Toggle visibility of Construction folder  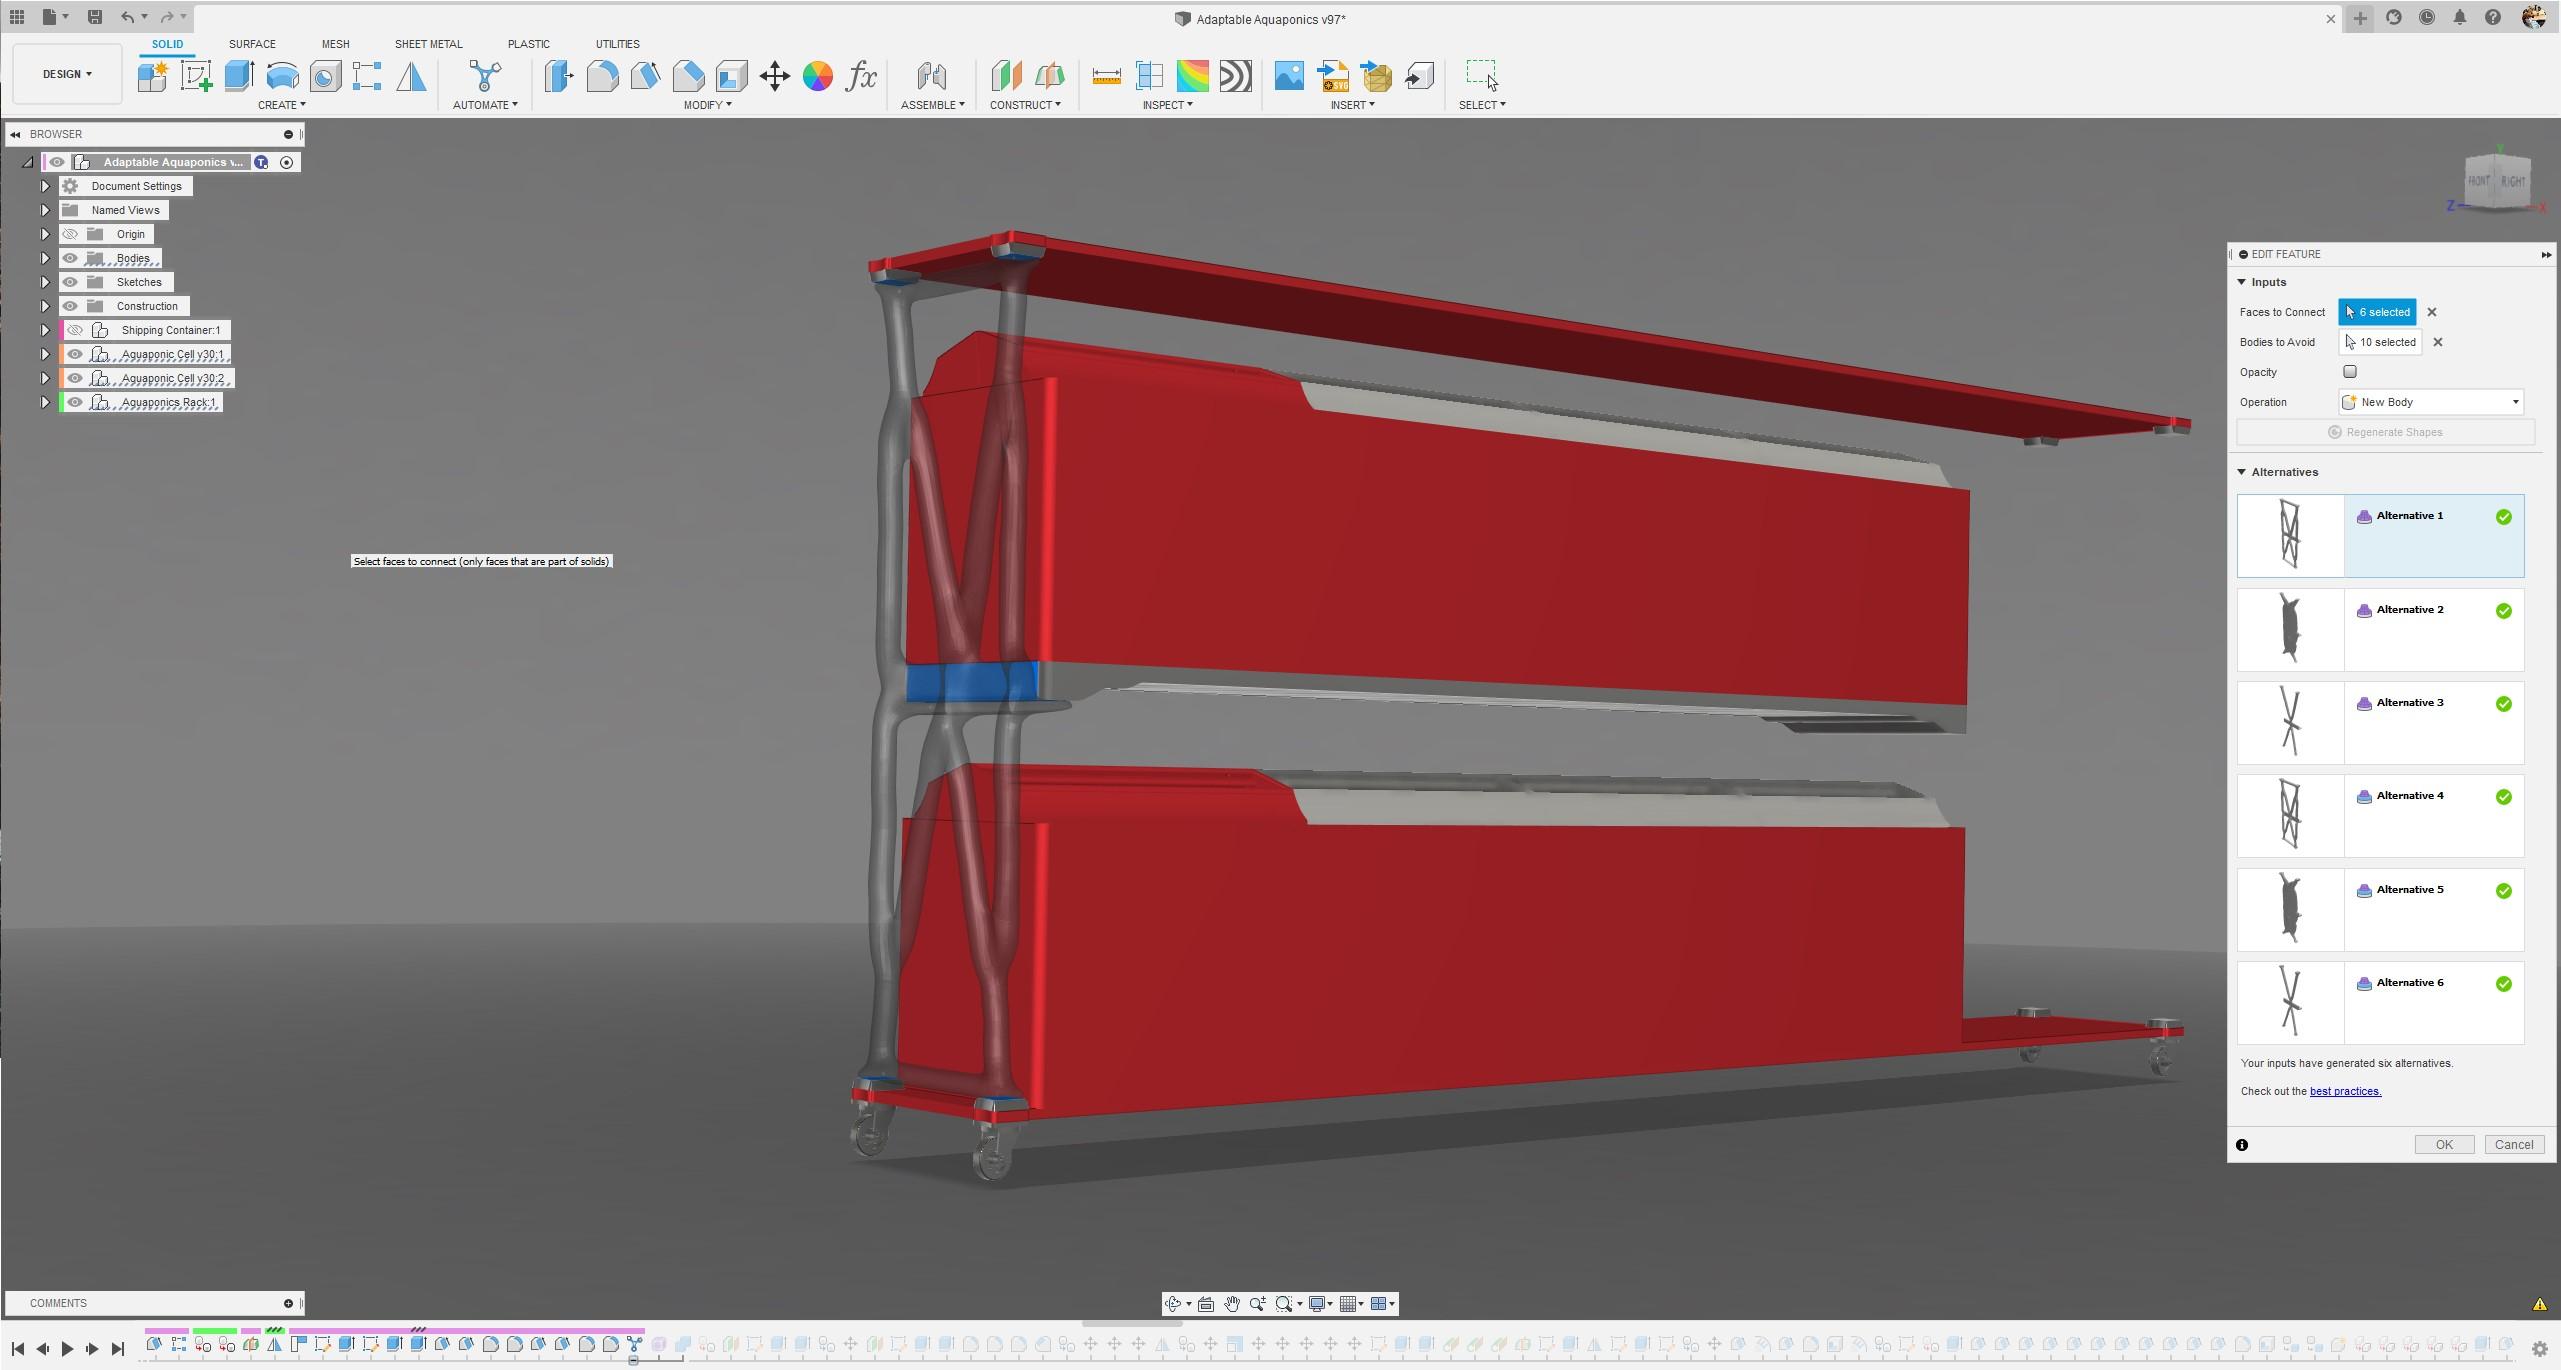68,305
